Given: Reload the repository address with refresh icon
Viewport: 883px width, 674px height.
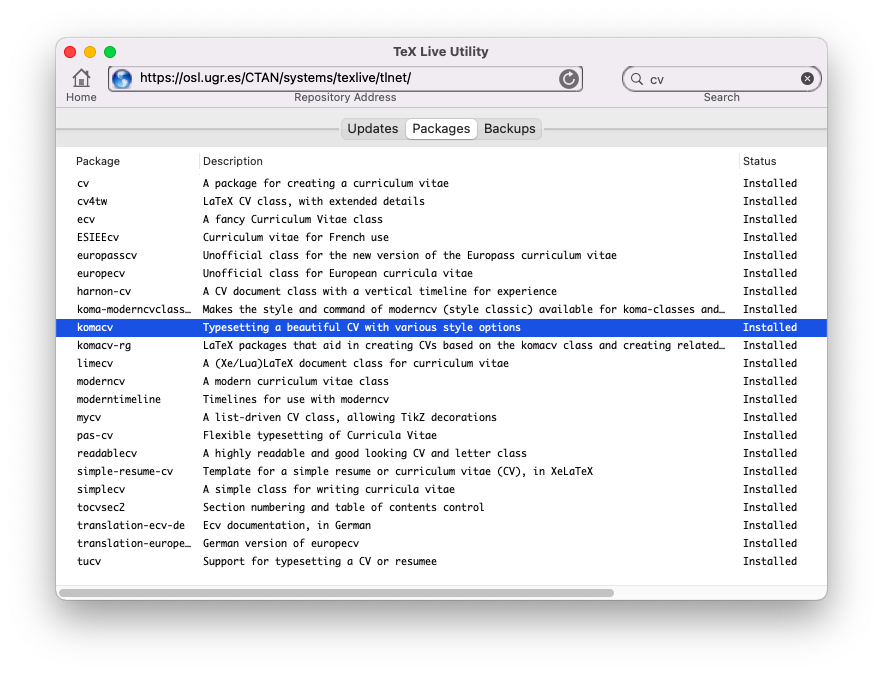Looking at the screenshot, I should (x=569, y=79).
